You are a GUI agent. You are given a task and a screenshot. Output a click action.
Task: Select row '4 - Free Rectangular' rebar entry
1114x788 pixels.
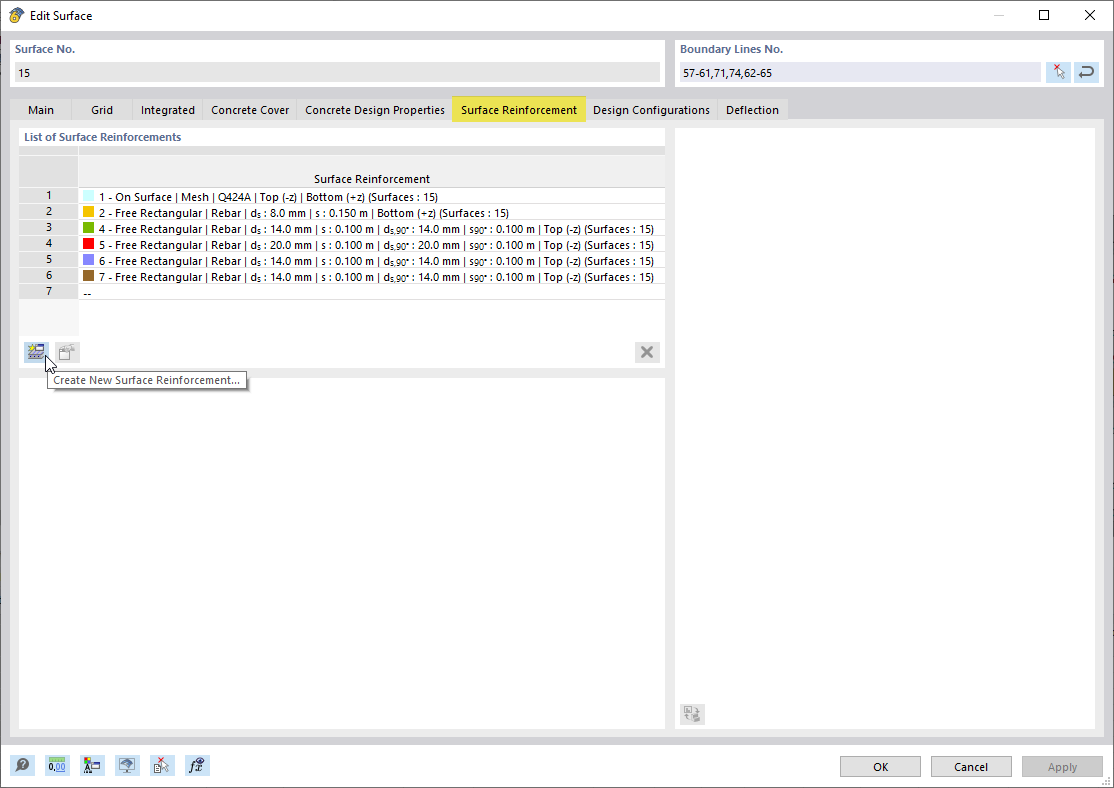tap(372, 229)
